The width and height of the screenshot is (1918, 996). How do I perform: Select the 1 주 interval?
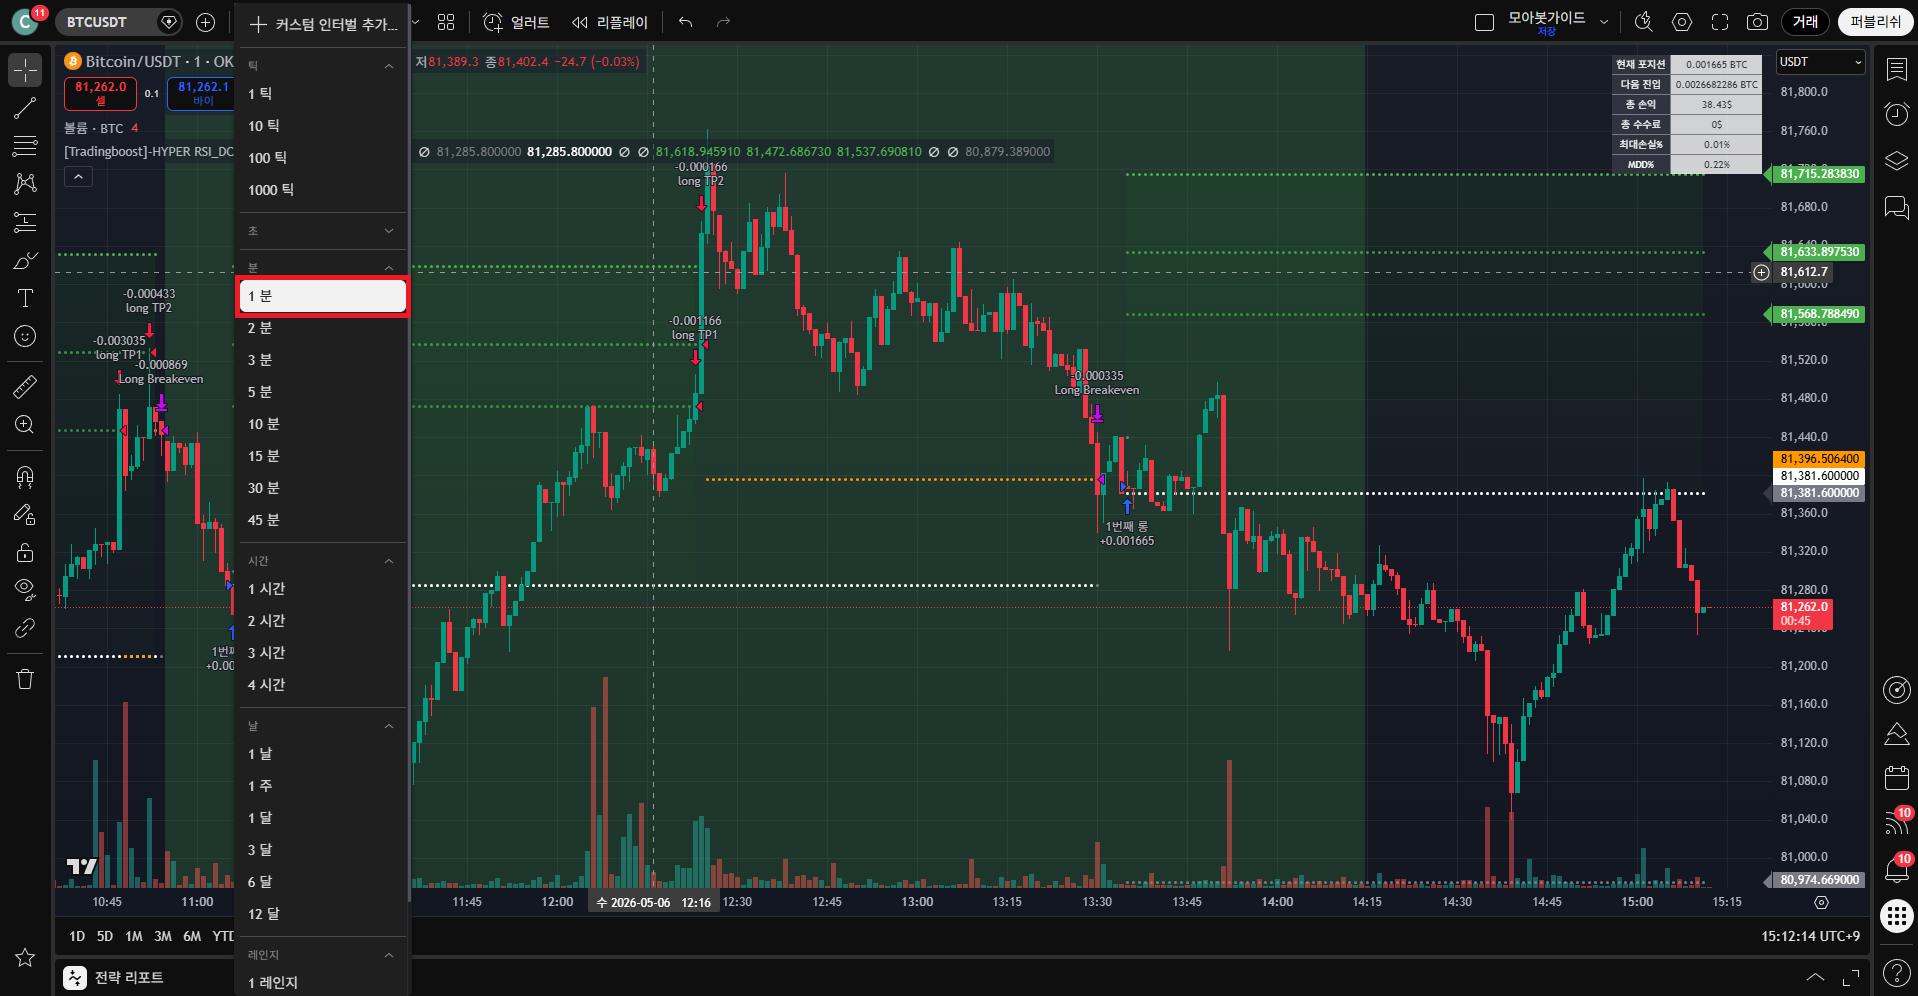[322, 786]
